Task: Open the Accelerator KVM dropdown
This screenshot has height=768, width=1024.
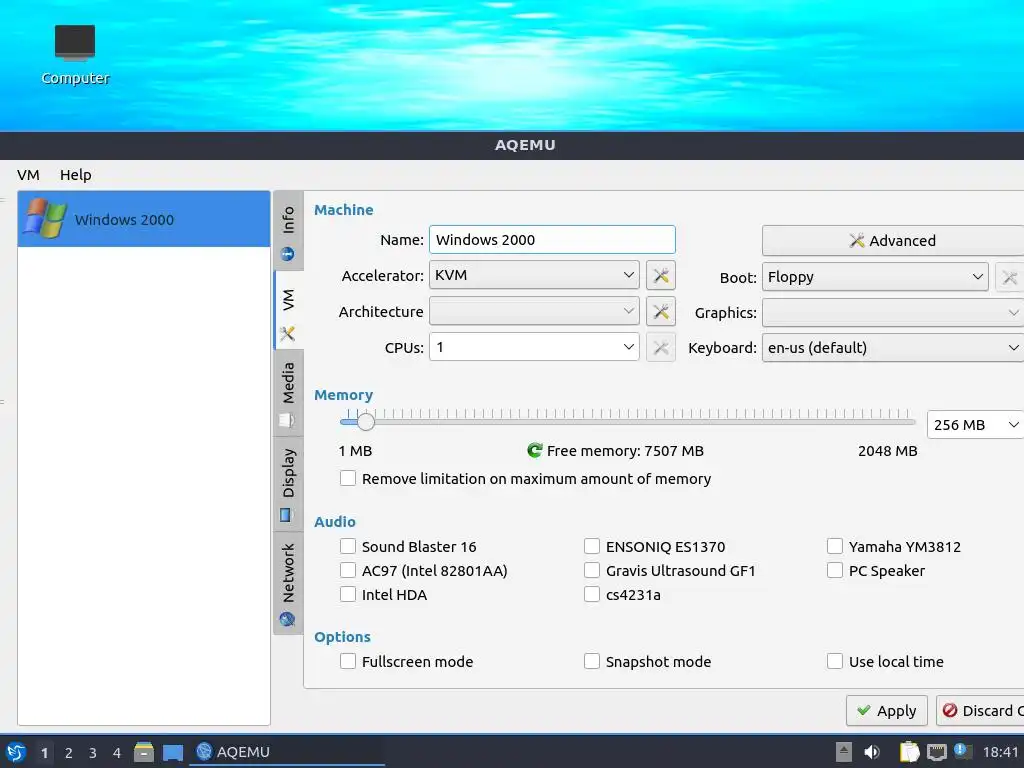Action: point(534,275)
